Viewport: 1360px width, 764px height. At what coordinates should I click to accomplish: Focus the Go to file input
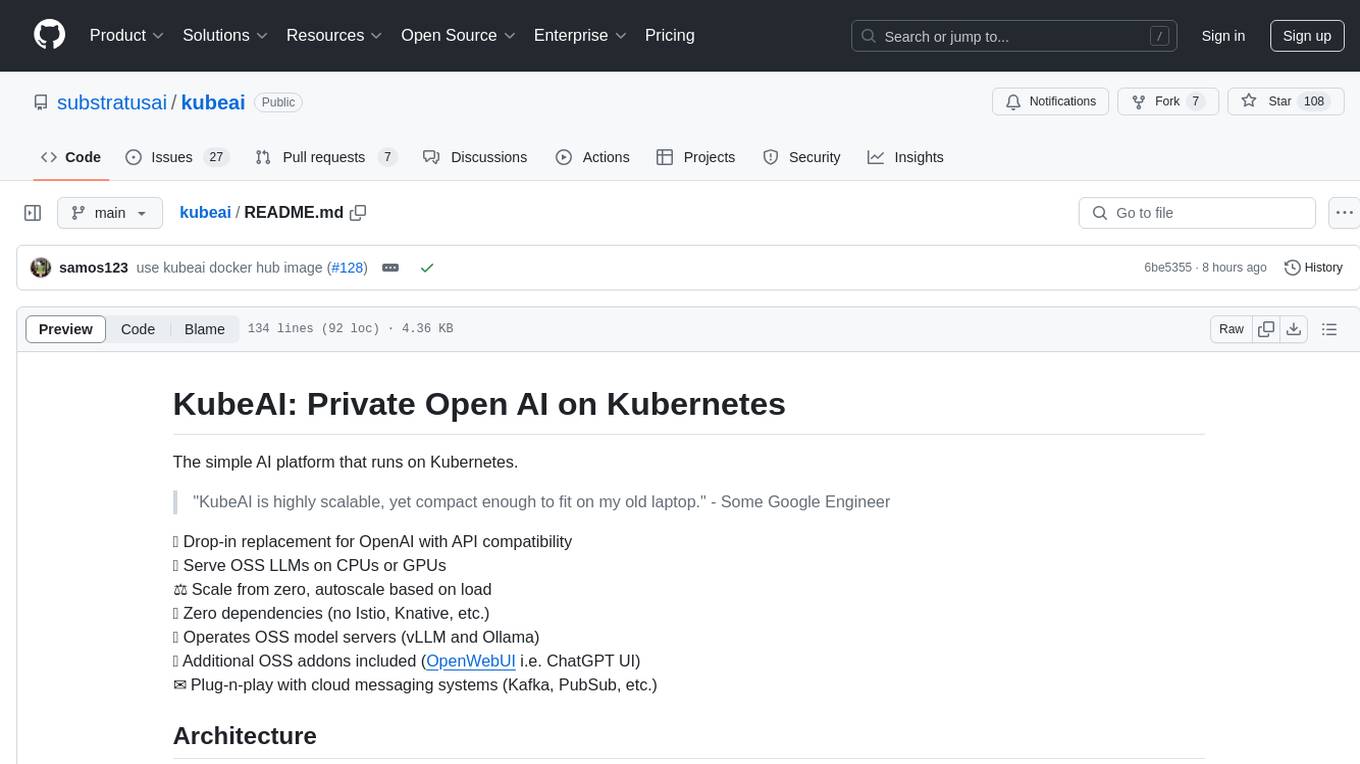pyautogui.click(x=1197, y=213)
